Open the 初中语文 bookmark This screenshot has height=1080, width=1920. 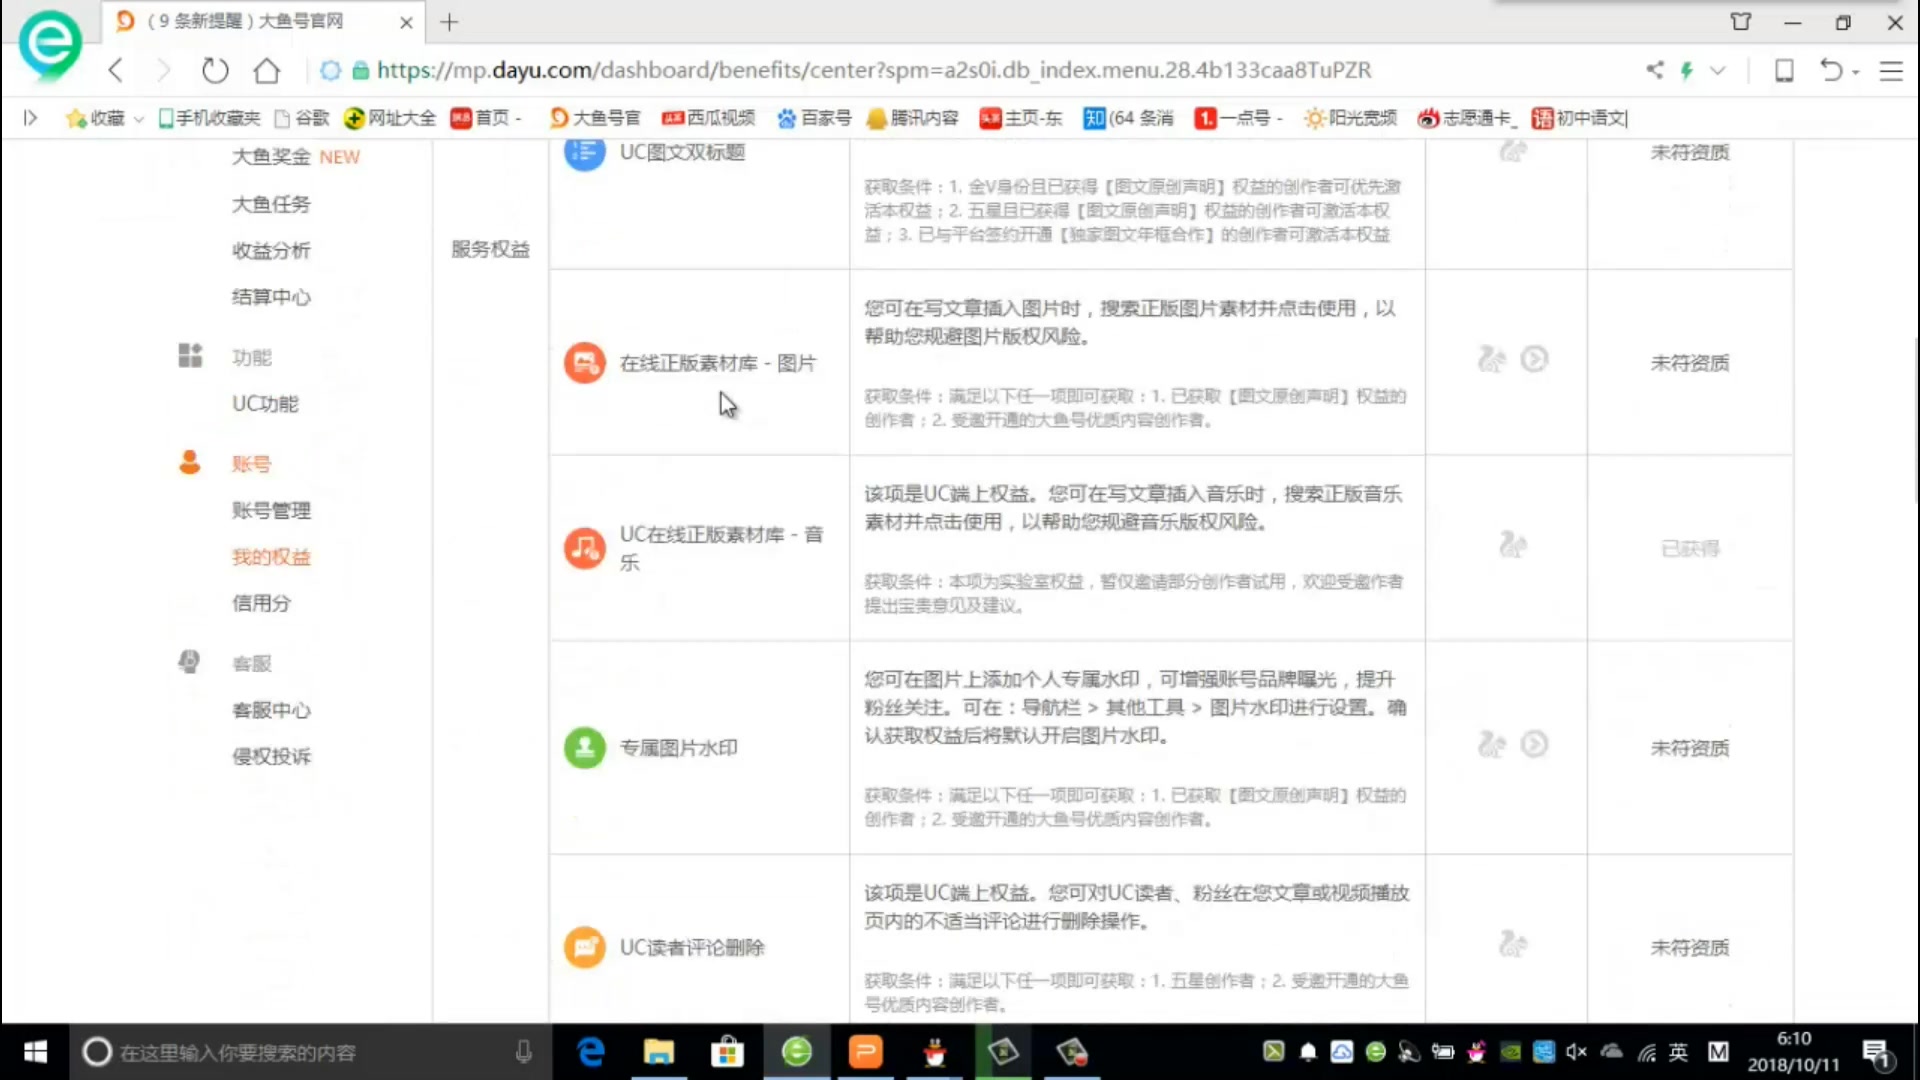1580,118
